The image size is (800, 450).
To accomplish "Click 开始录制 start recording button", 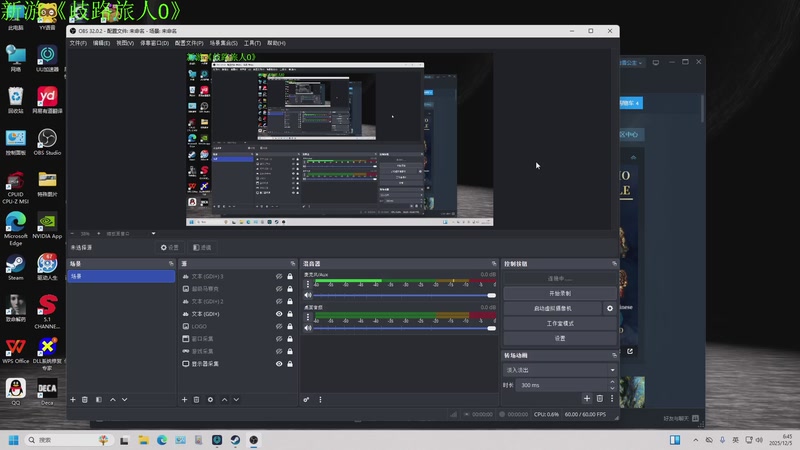I will 560,293.
